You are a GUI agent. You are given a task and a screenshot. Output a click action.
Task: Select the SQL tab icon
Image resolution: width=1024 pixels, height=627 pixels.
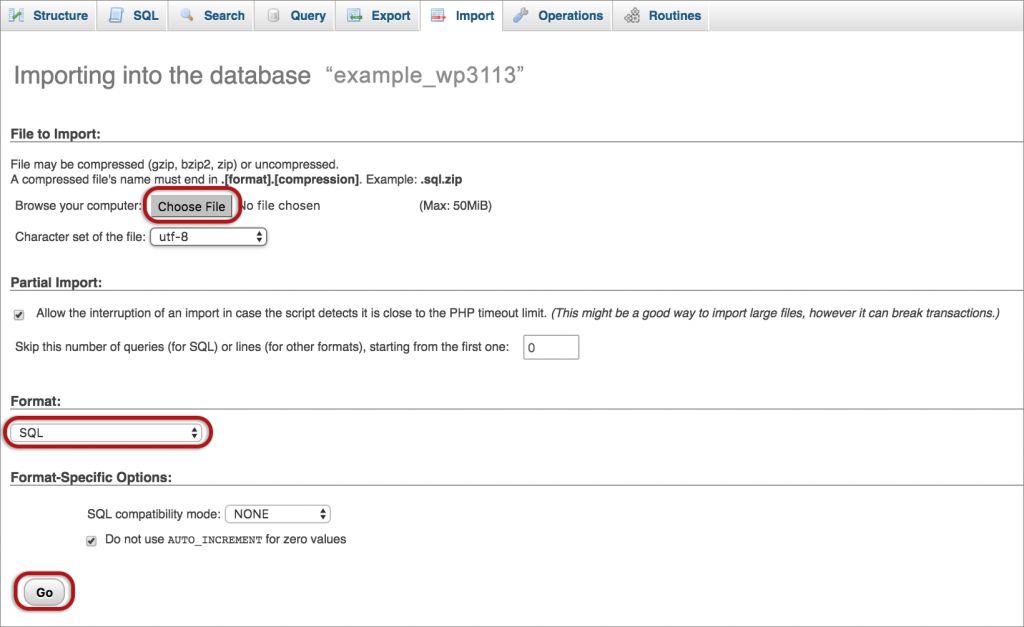point(116,15)
